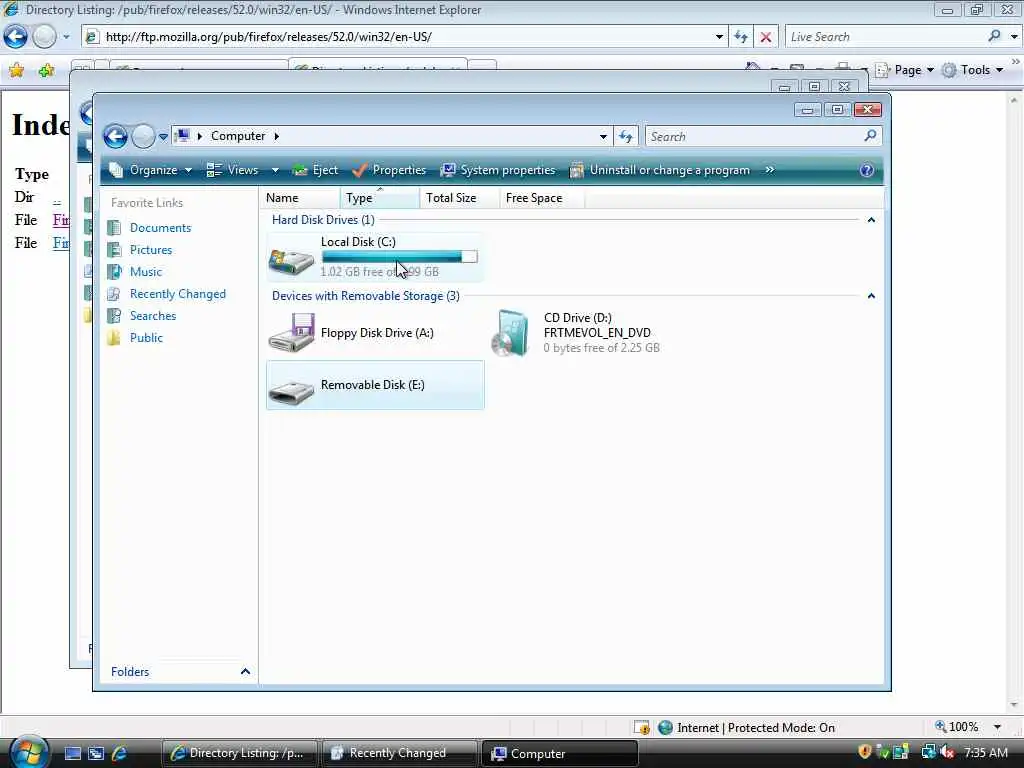1024x768 pixels.
Task: Select the Local Disk (C:) drive icon
Action: [291, 261]
